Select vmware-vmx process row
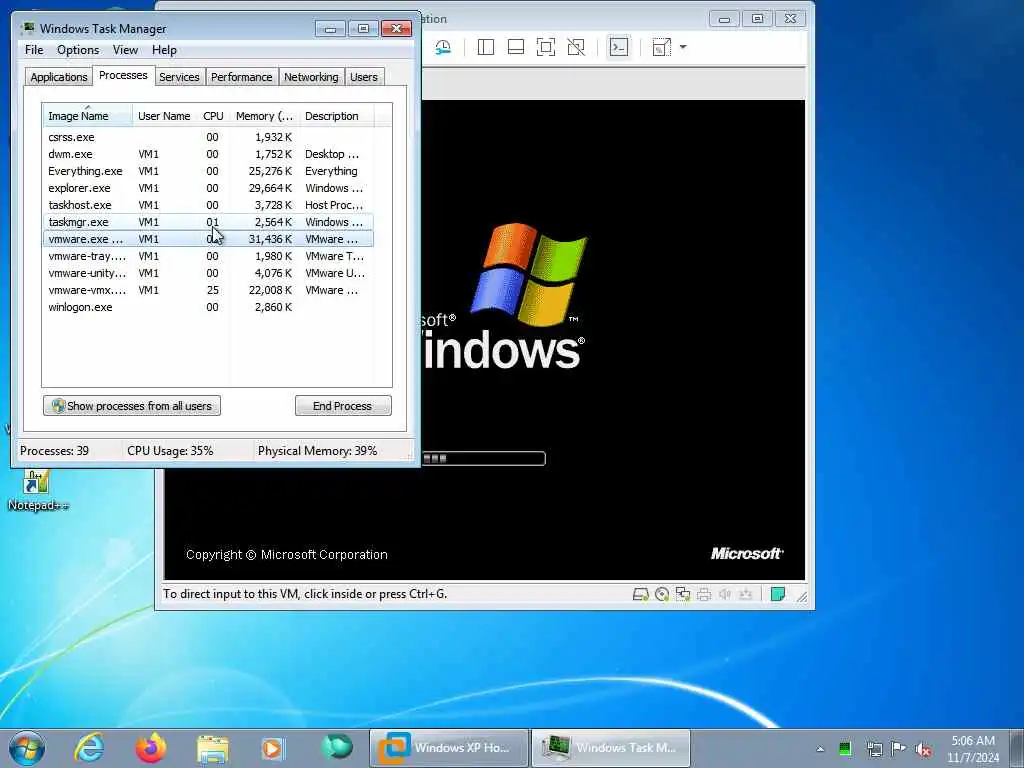Image resolution: width=1024 pixels, height=768 pixels. point(208,290)
